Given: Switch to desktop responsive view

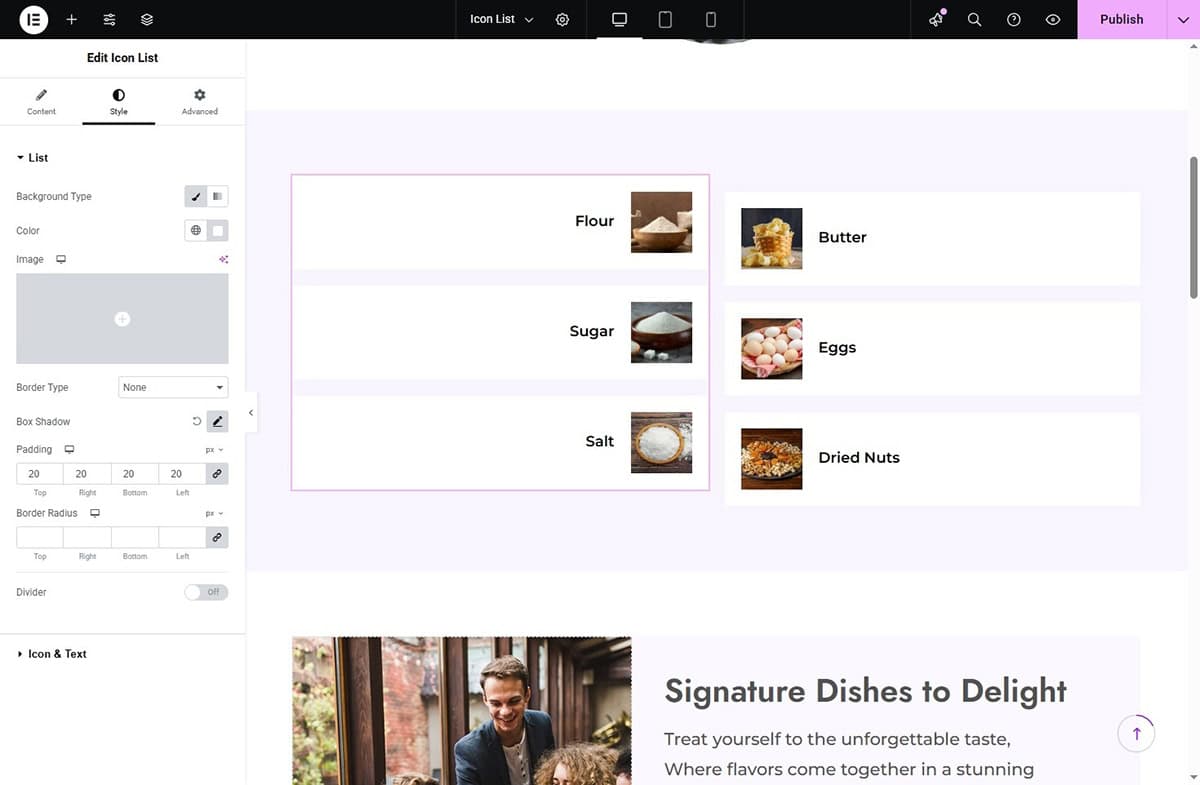Looking at the screenshot, I should point(619,19).
